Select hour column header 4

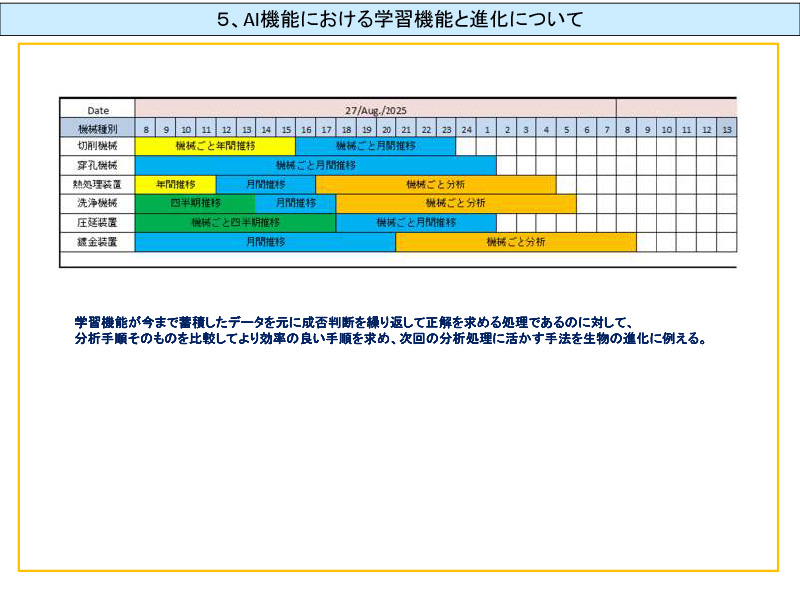click(x=546, y=130)
